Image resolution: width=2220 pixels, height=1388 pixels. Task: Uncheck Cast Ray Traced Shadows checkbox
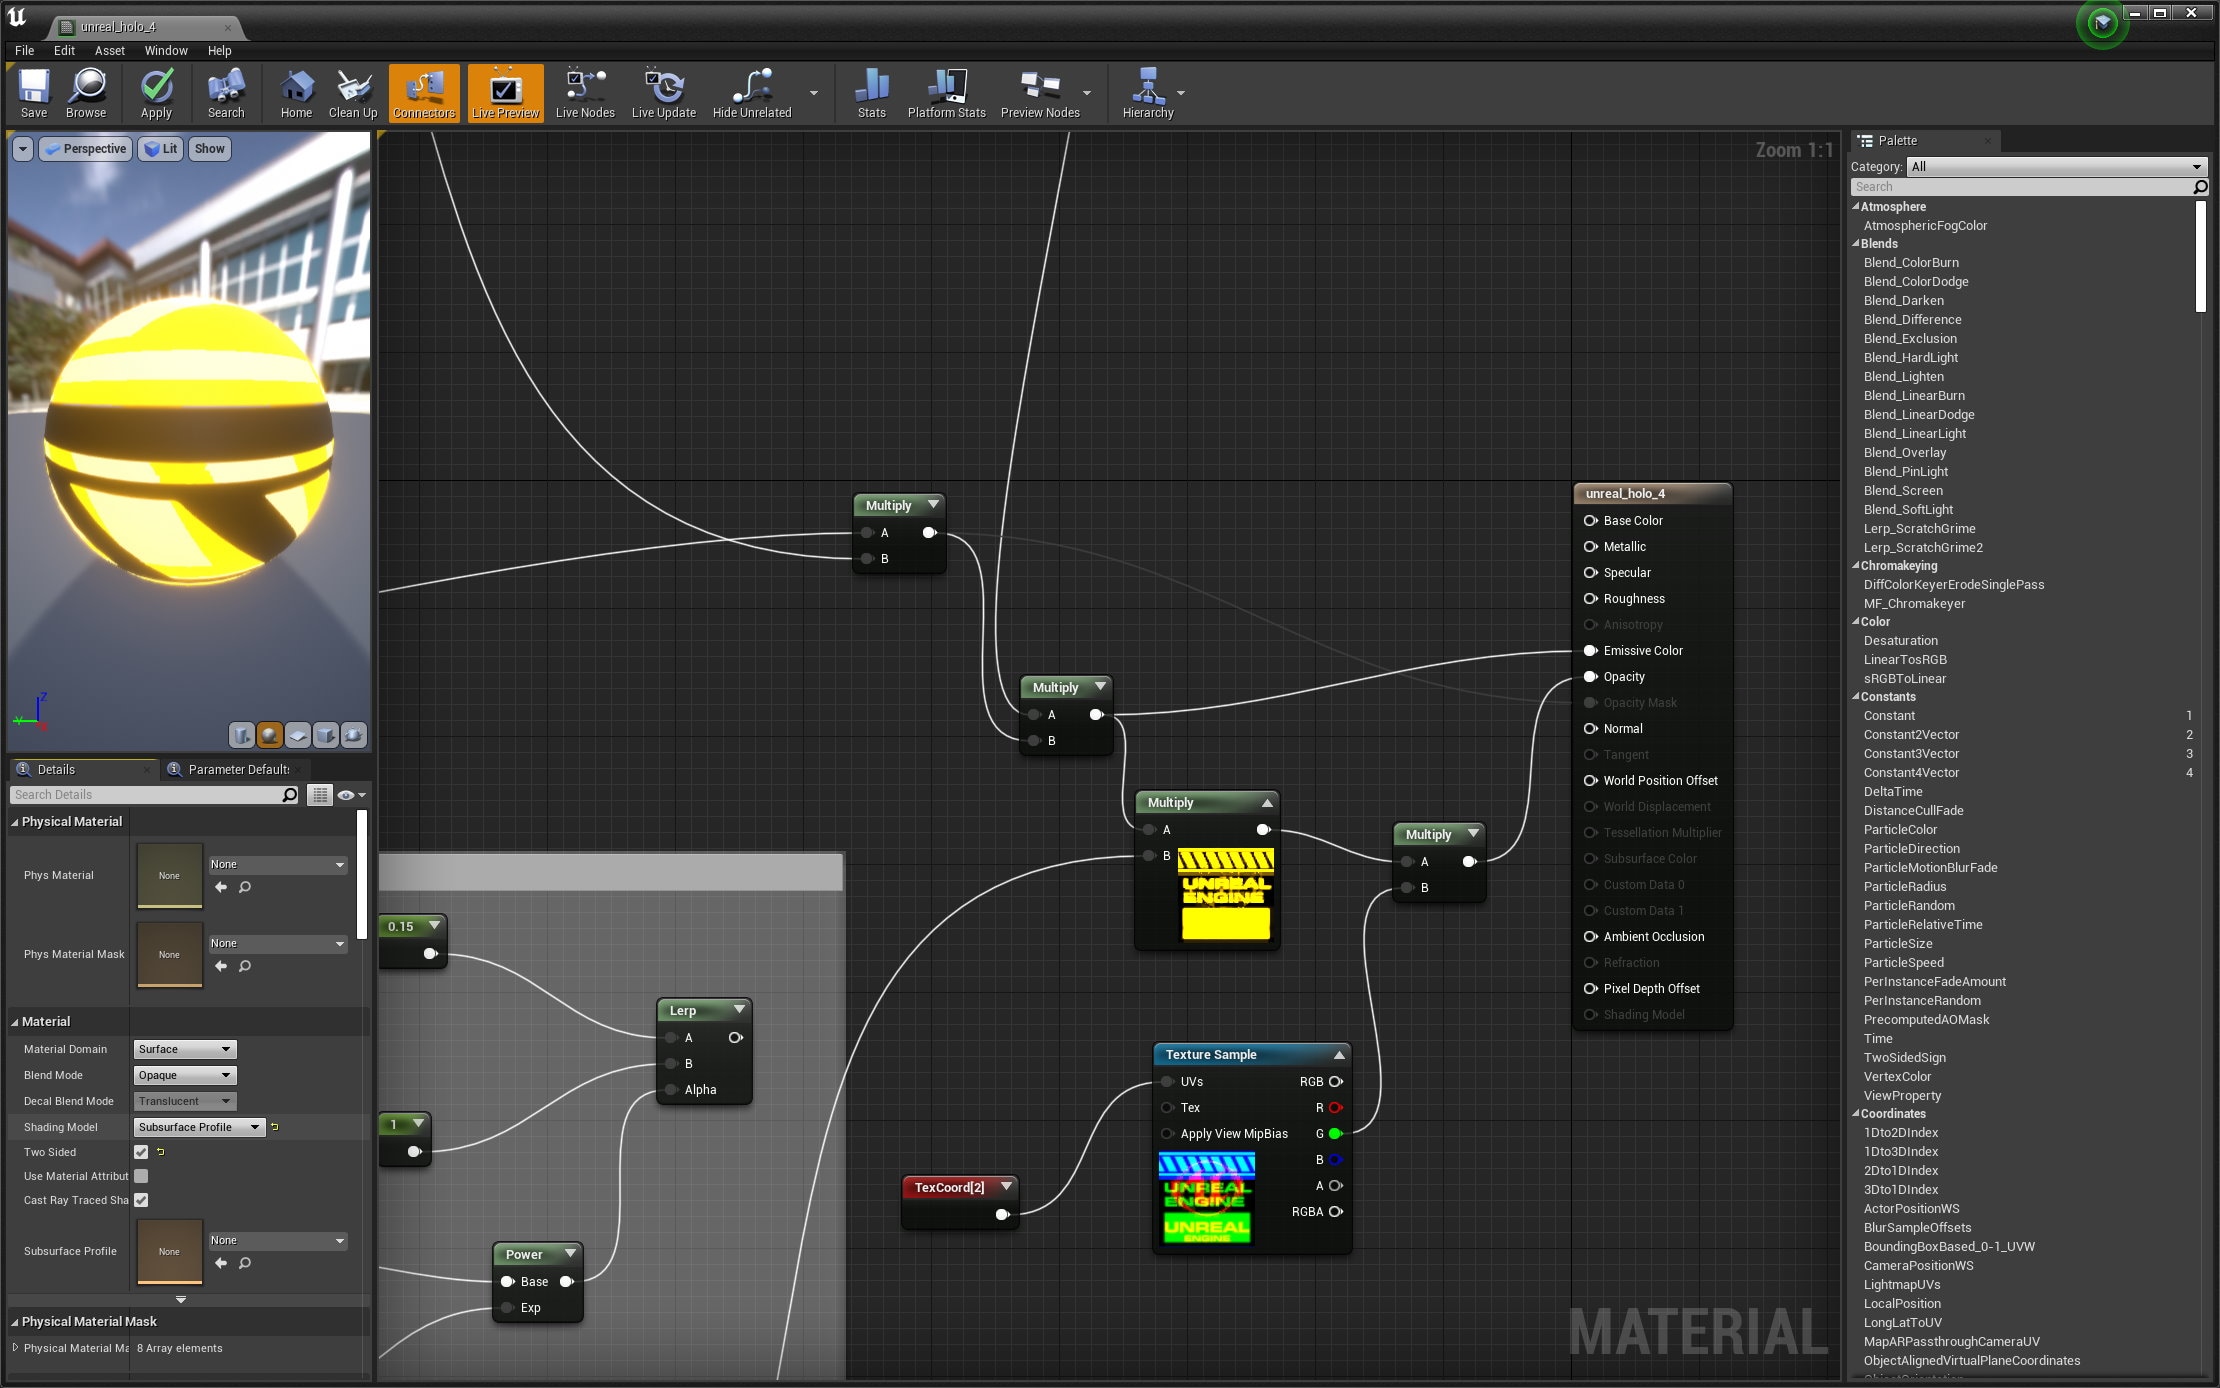(141, 1200)
